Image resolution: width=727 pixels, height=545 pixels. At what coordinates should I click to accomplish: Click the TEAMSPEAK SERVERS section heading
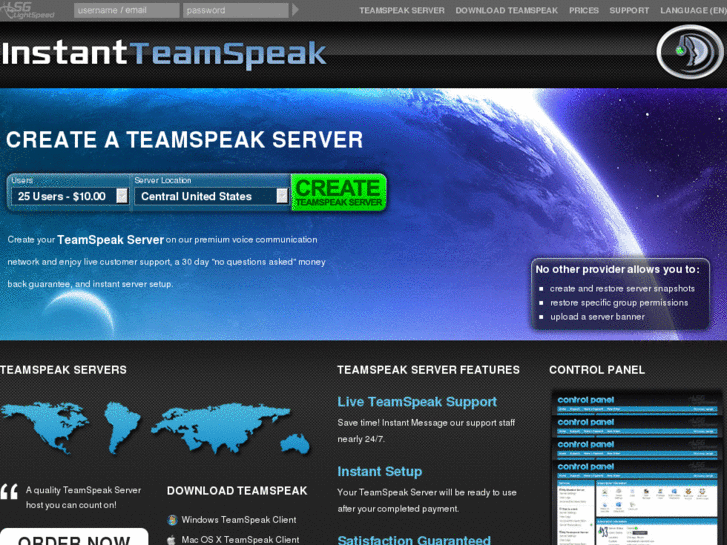point(64,370)
